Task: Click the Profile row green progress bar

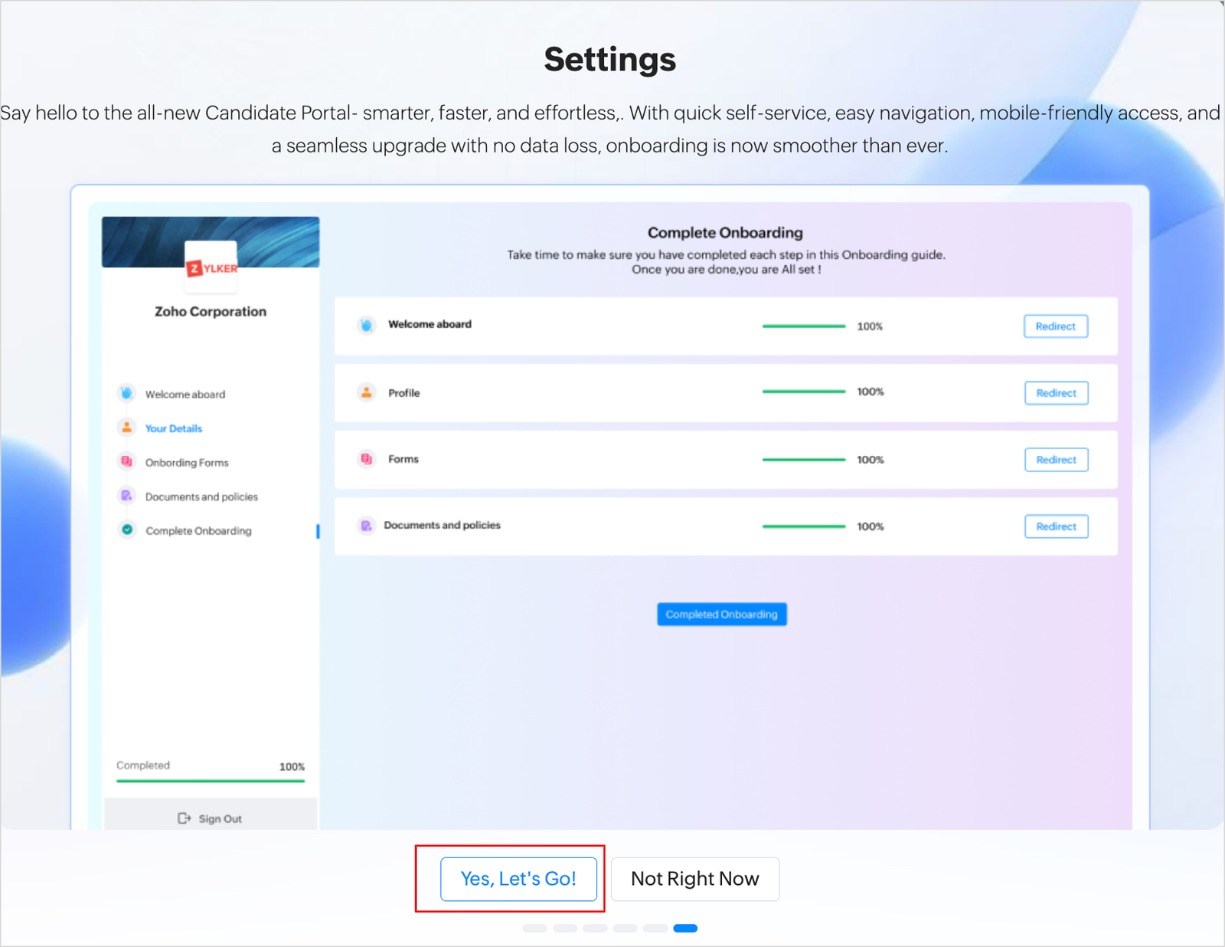Action: pos(804,392)
